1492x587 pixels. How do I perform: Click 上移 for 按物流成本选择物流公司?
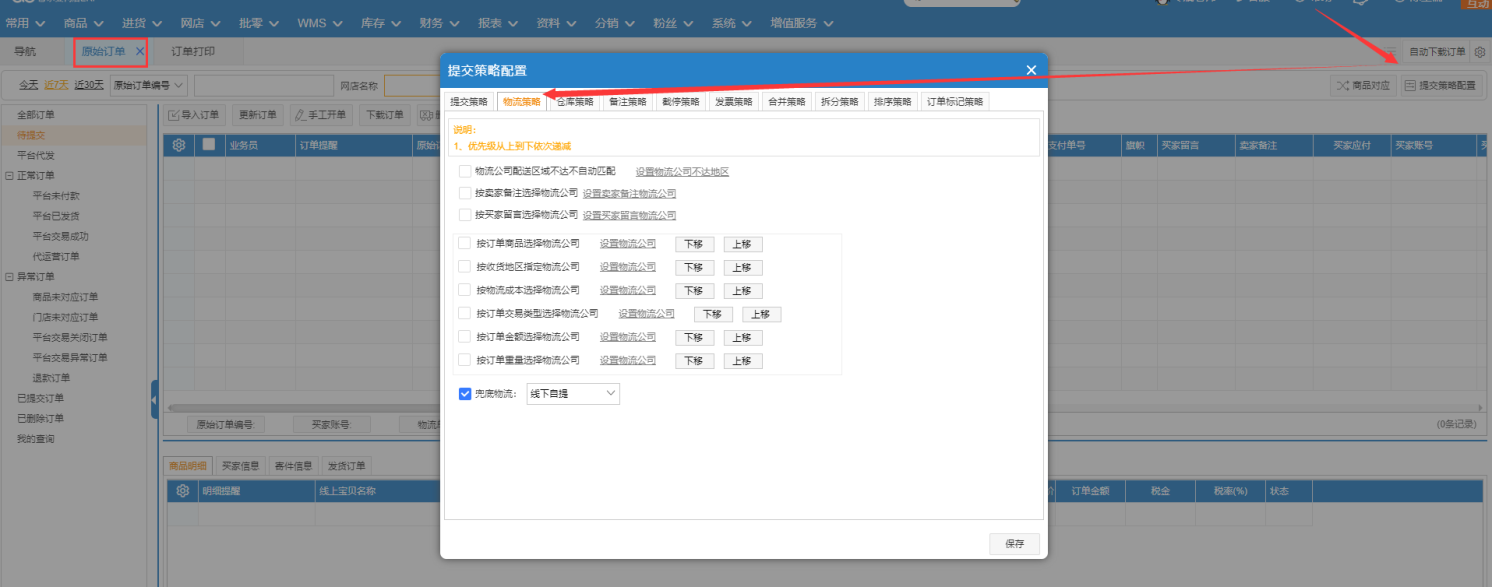[743, 291]
